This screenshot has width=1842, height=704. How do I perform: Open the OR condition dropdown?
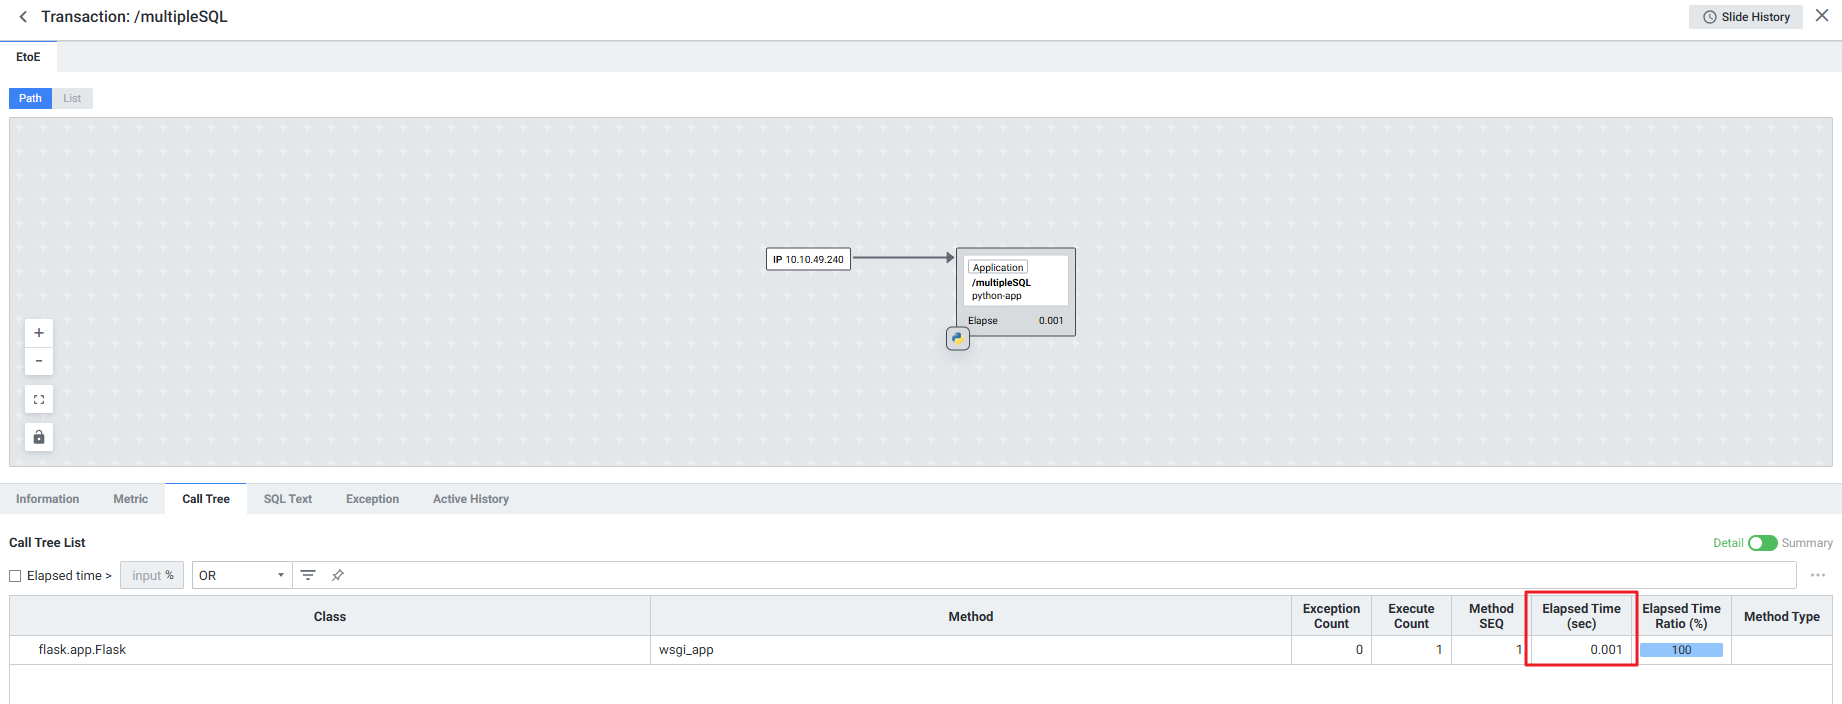pyautogui.click(x=241, y=575)
